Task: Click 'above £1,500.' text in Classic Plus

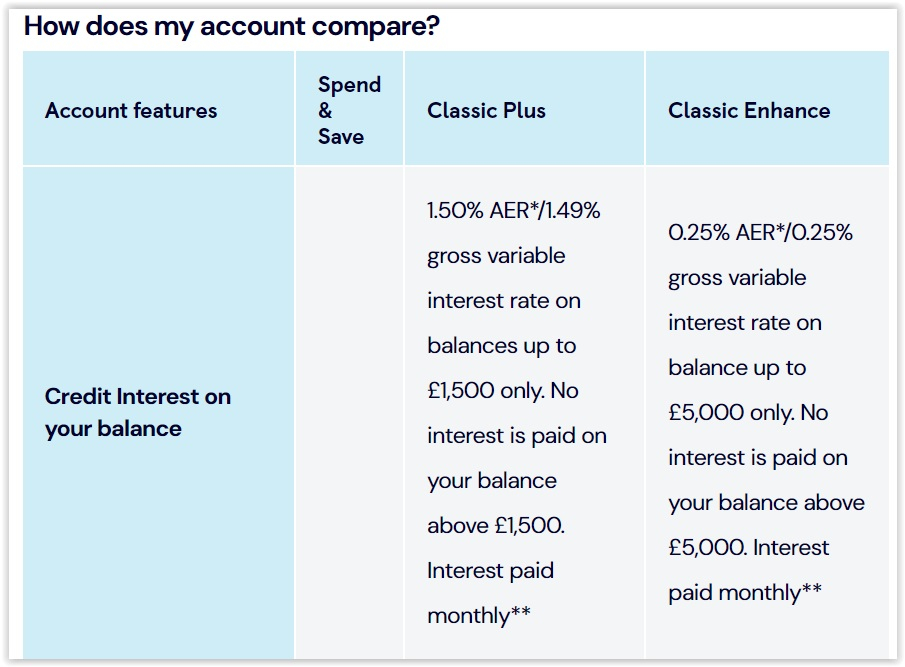Action: [496, 526]
